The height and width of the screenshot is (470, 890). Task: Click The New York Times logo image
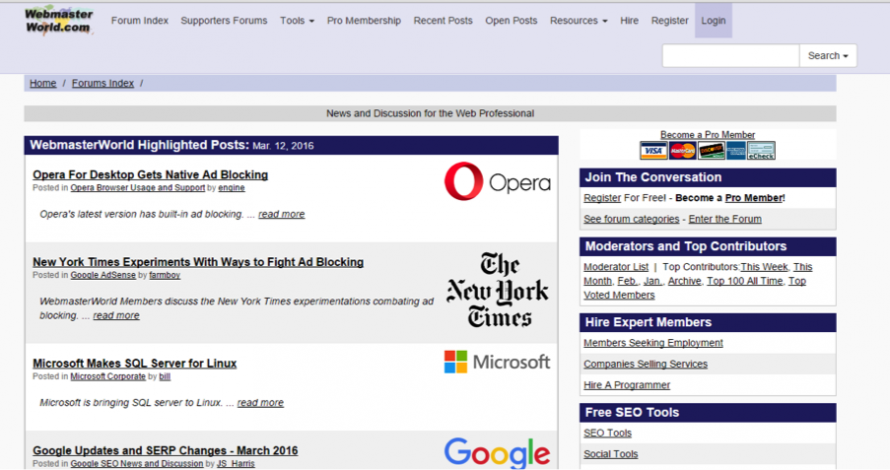point(497,289)
